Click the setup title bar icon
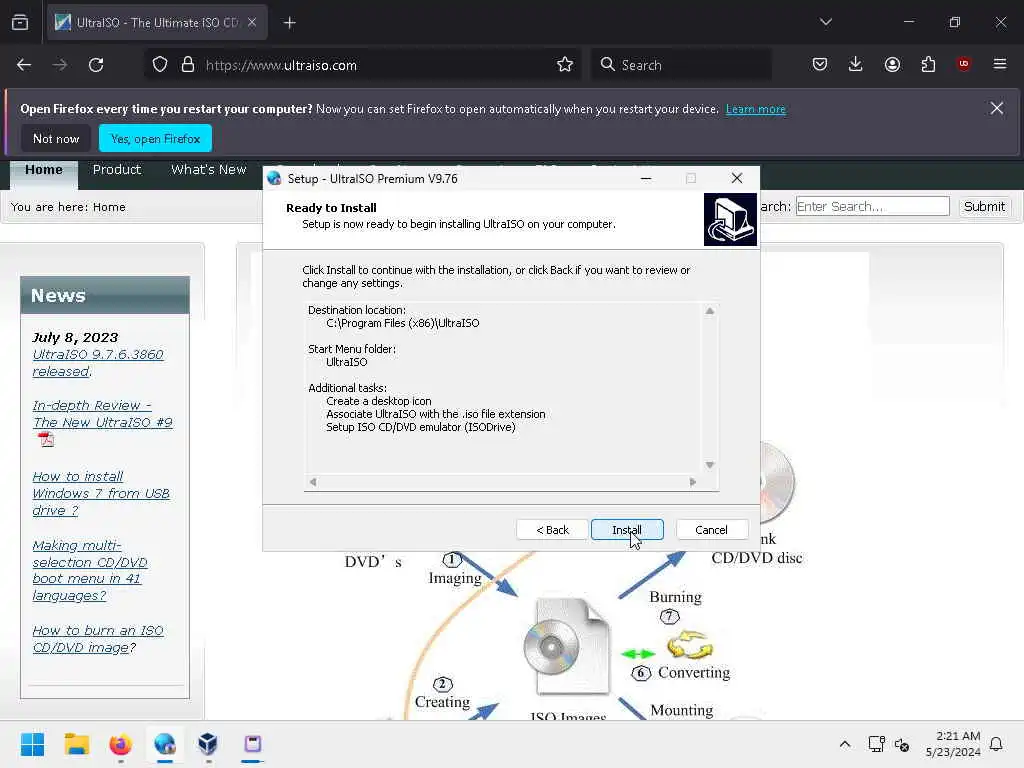This screenshot has width=1024, height=768. 274,178
